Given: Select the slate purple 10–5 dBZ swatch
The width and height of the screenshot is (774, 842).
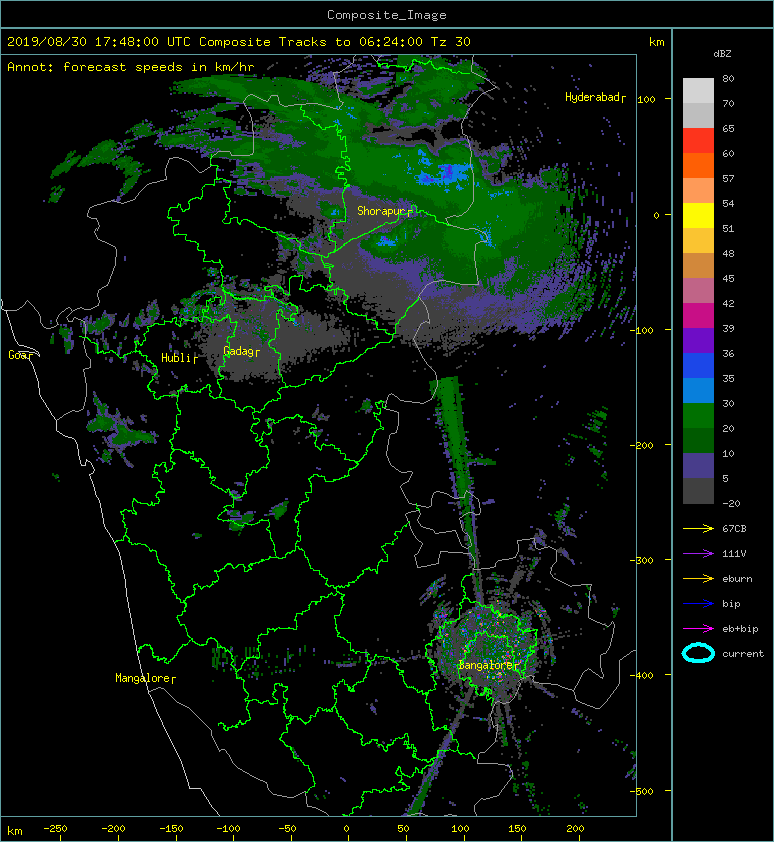Looking at the screenshot, I should [x=698, y=465].
